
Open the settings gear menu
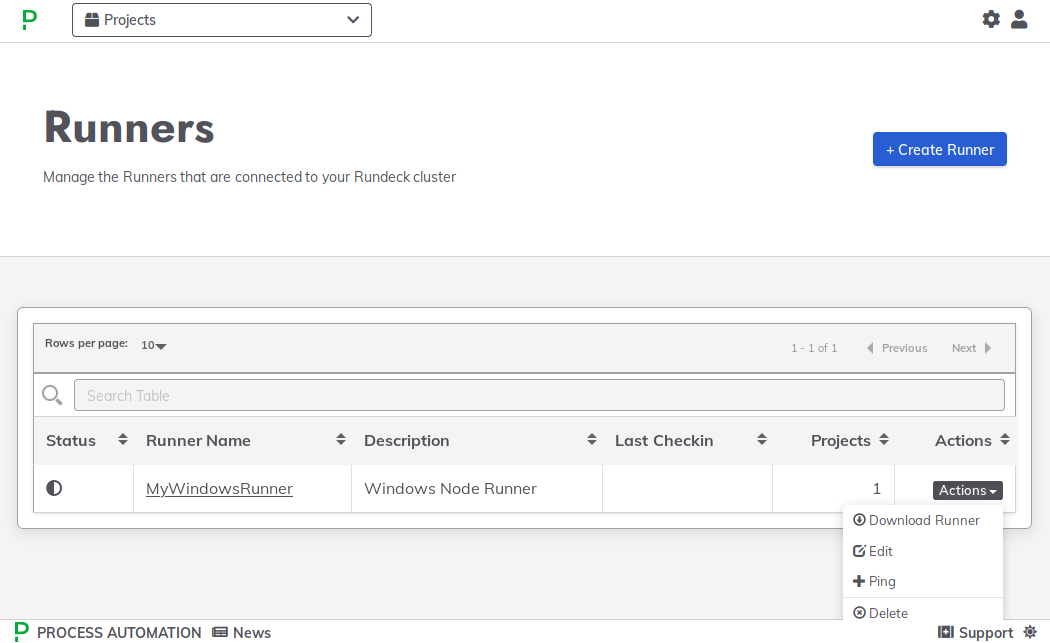[x=991, y=19]
